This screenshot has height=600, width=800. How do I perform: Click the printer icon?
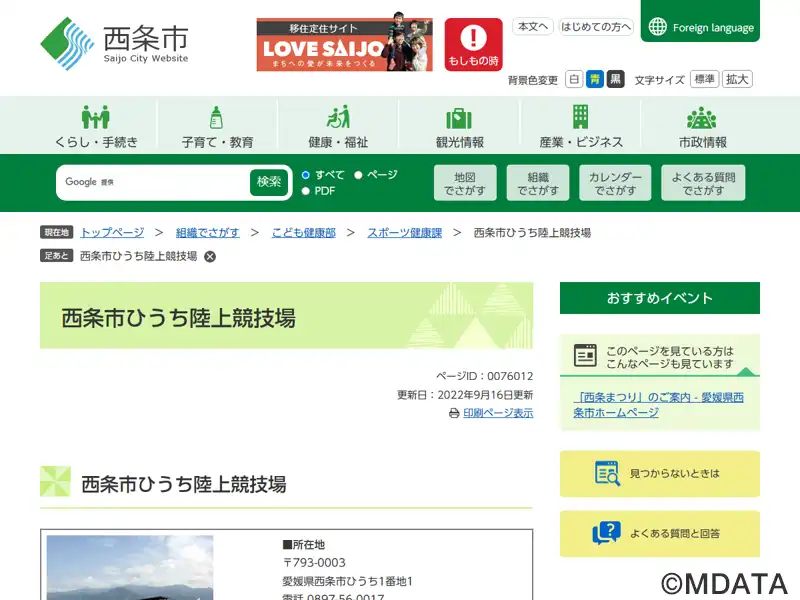click(x=454, y=413)
